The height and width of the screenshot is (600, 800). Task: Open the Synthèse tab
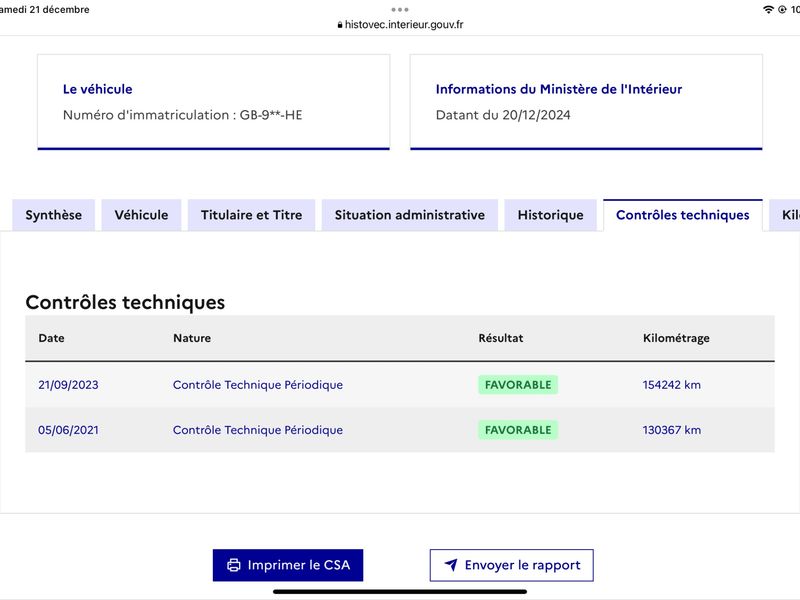pyautogui.click(x=54, y=215)
